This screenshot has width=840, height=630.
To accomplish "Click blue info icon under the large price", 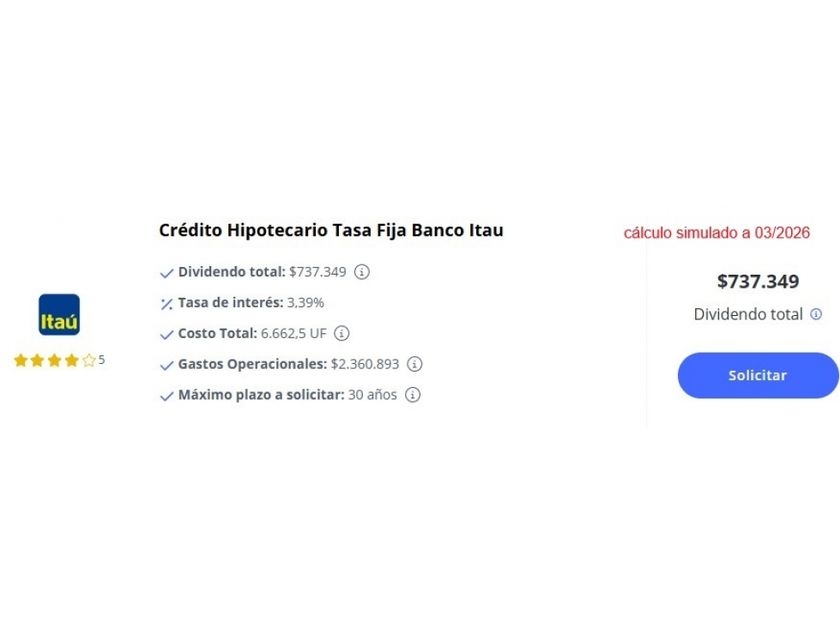I will pos(816,314).
